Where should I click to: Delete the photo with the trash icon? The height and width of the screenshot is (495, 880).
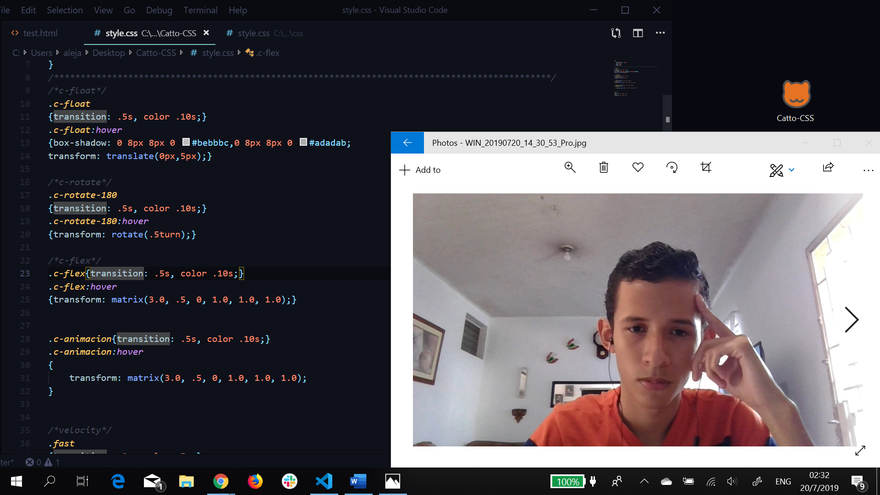[604, 168]
